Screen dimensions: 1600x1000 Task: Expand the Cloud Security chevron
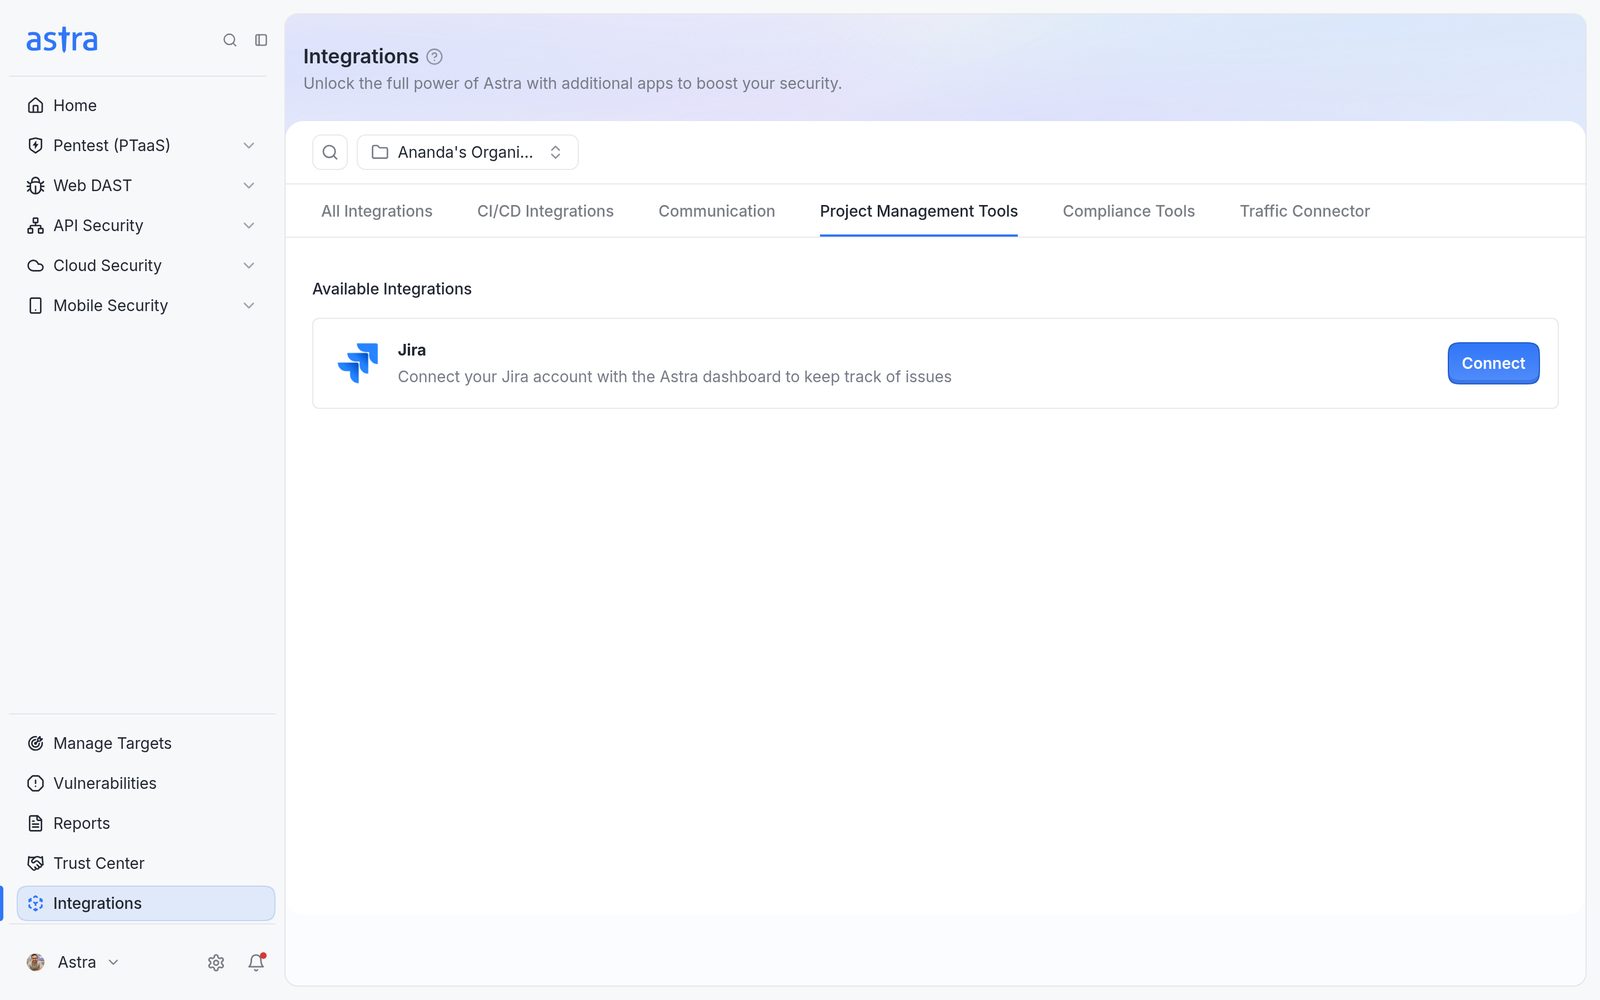pos(249,265)
